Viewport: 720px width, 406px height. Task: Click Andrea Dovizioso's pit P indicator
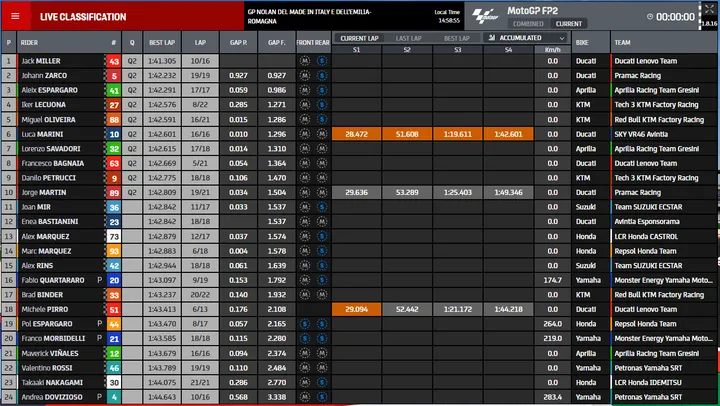[x=100, y=397]
